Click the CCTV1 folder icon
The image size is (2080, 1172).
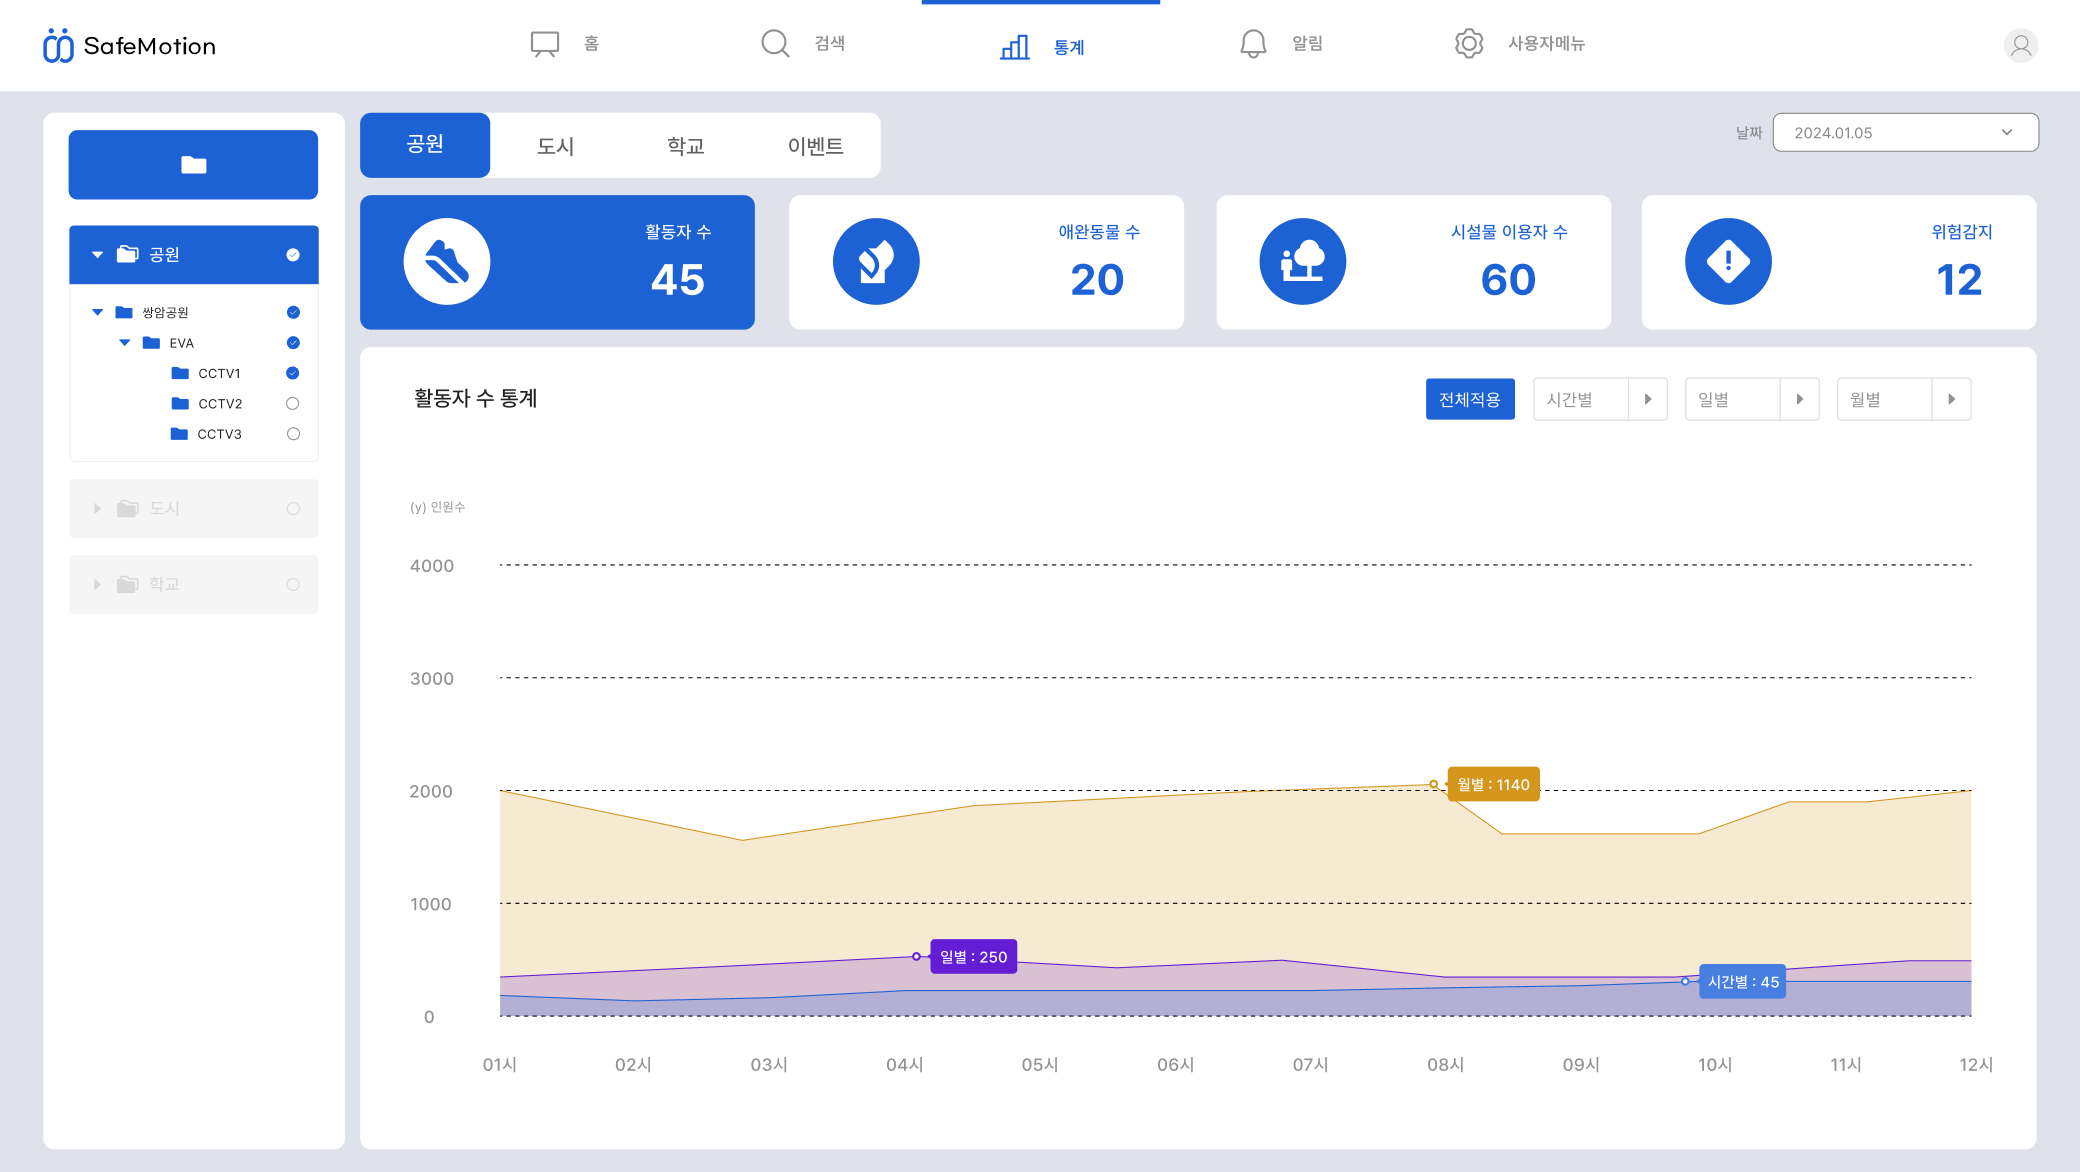(180, 373)
